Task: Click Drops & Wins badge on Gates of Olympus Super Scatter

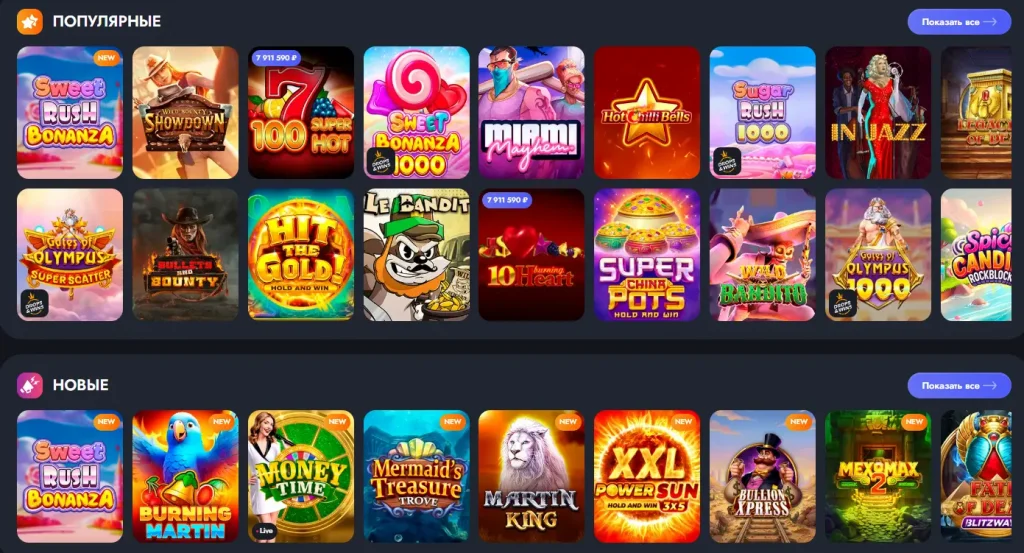Action: 35,304
